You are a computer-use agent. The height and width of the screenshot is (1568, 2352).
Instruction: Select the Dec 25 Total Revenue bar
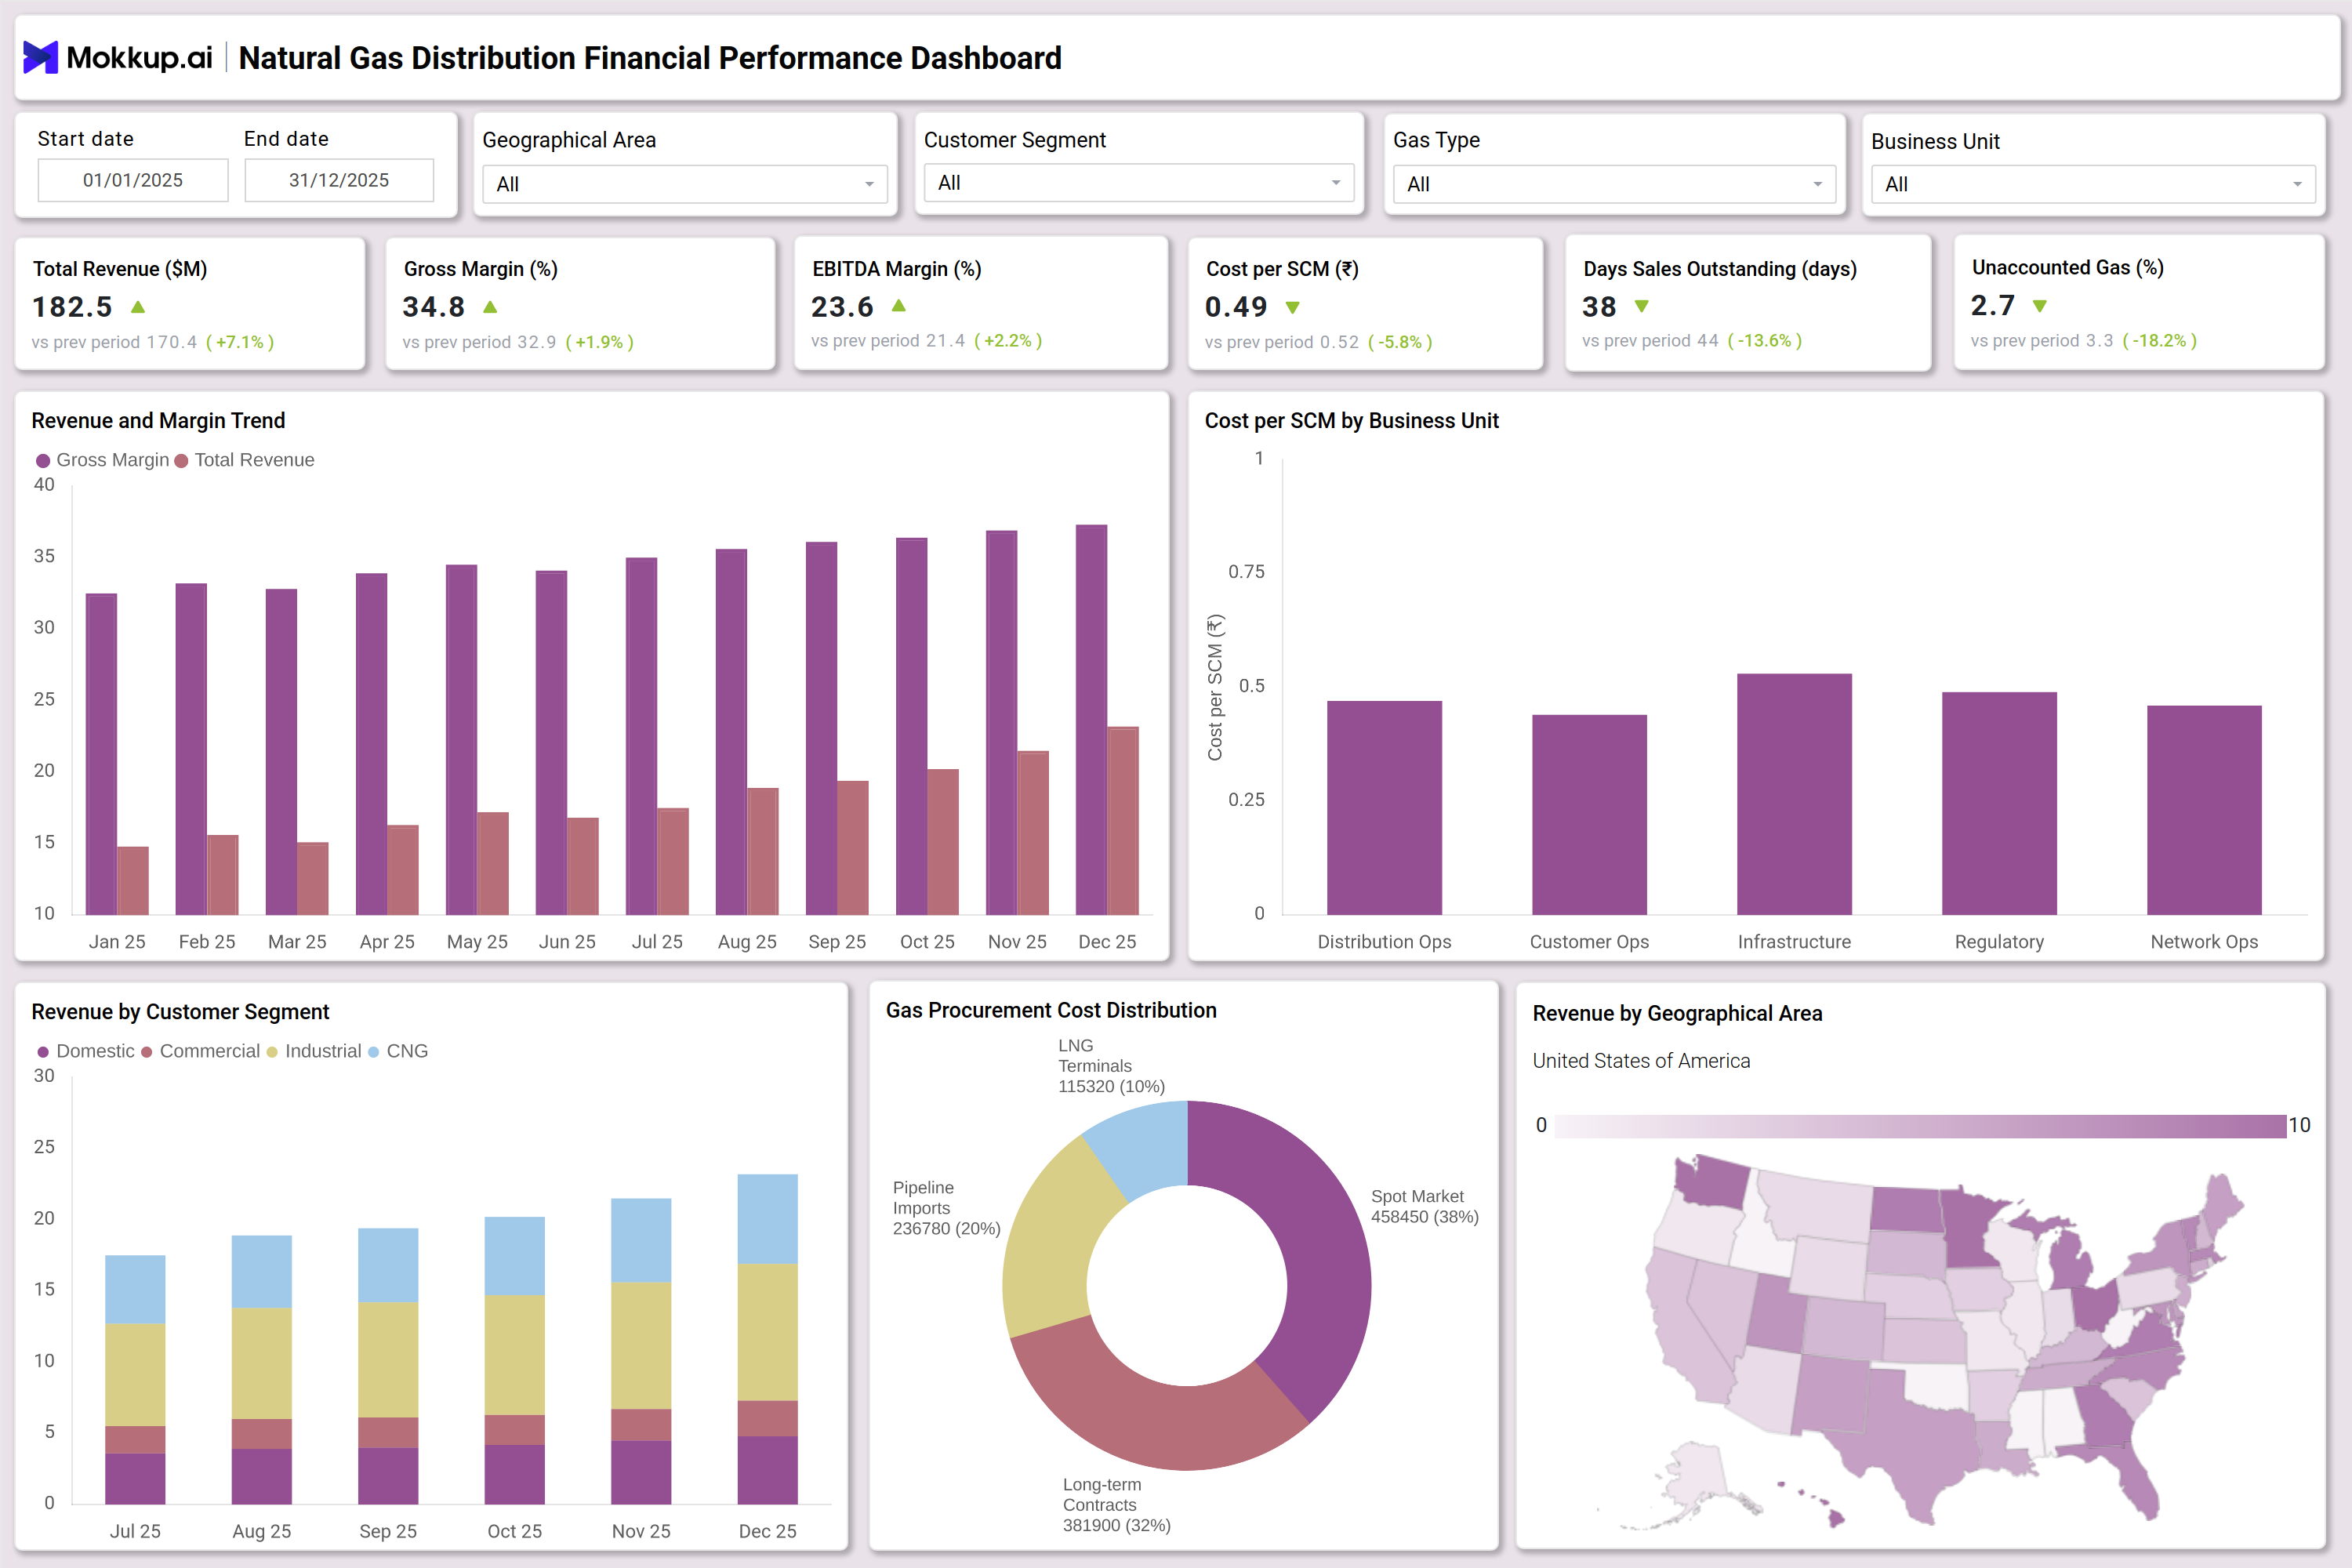(x=1123, y=821)
